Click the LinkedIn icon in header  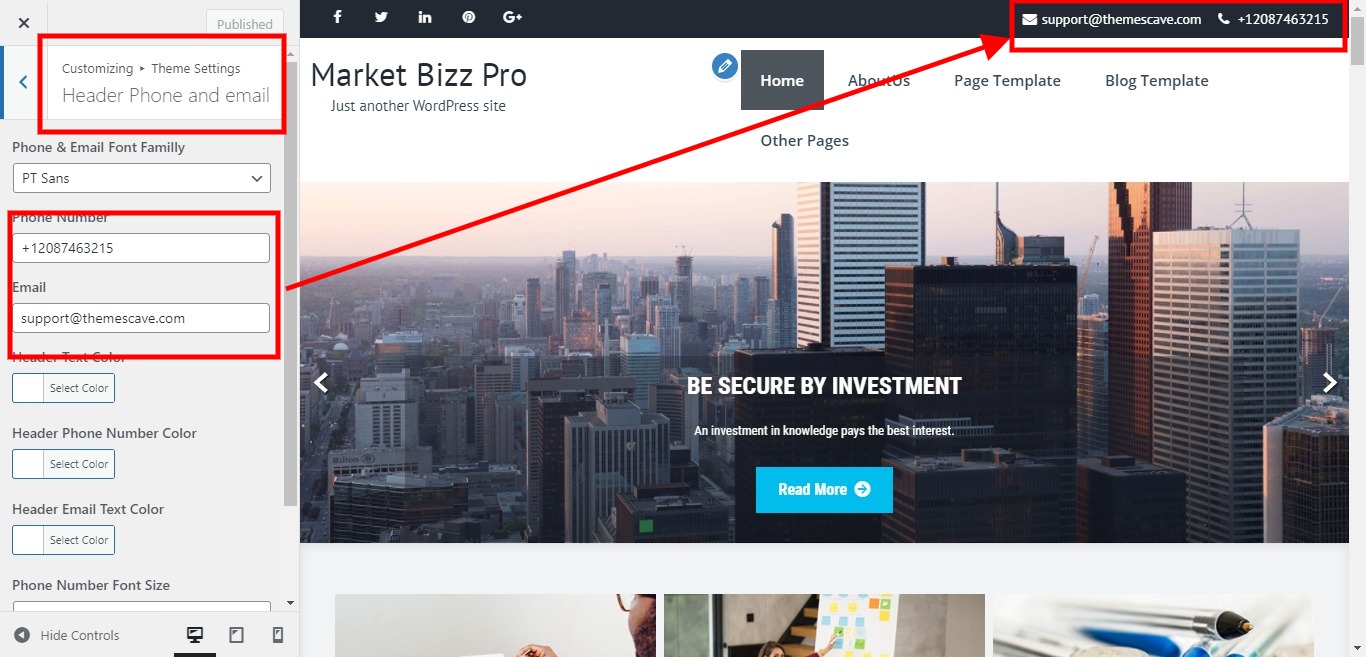point(425,17)
